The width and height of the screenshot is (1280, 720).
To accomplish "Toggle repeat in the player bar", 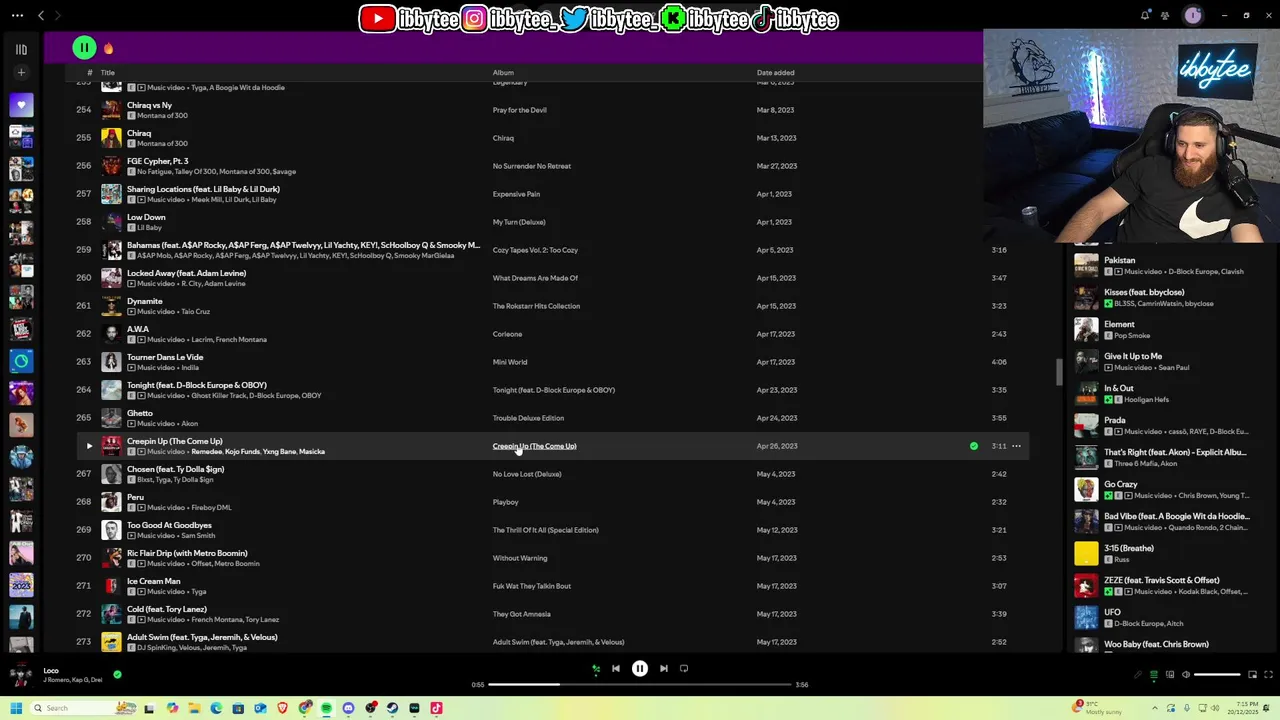I will pyautogui.click(x=684, y=669).
